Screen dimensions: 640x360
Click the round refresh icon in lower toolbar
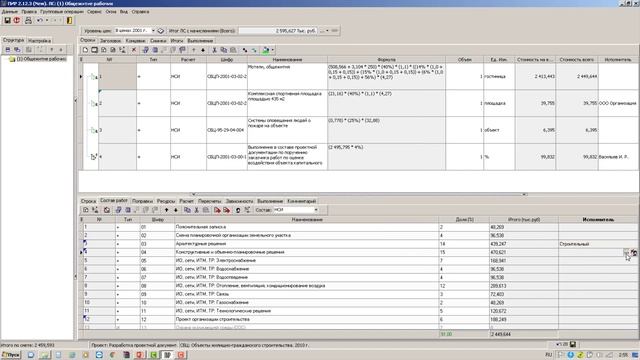coord(238,210)
